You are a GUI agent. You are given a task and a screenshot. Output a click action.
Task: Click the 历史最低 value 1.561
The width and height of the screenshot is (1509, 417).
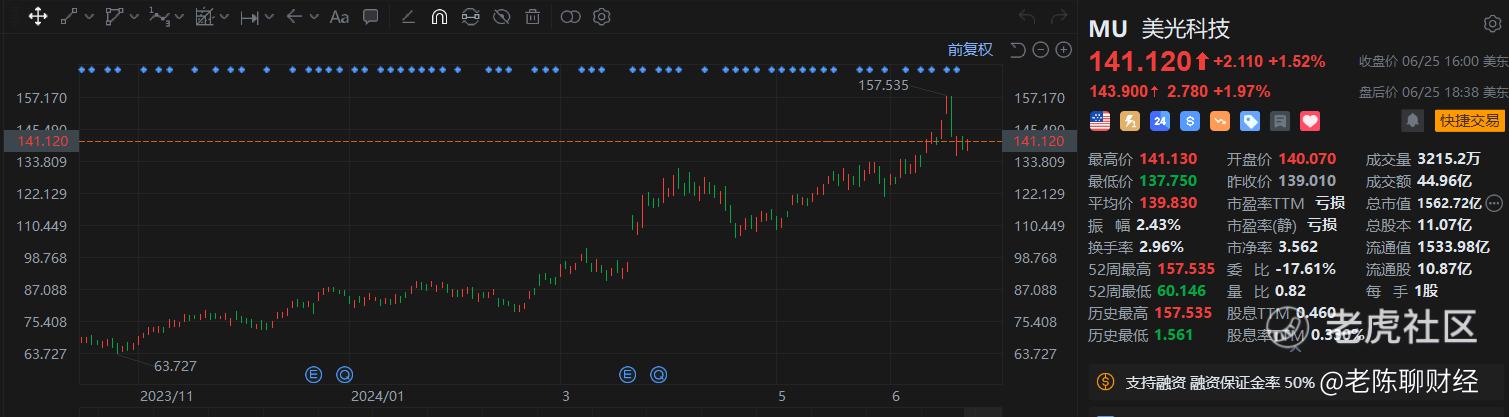(1174, 335)
